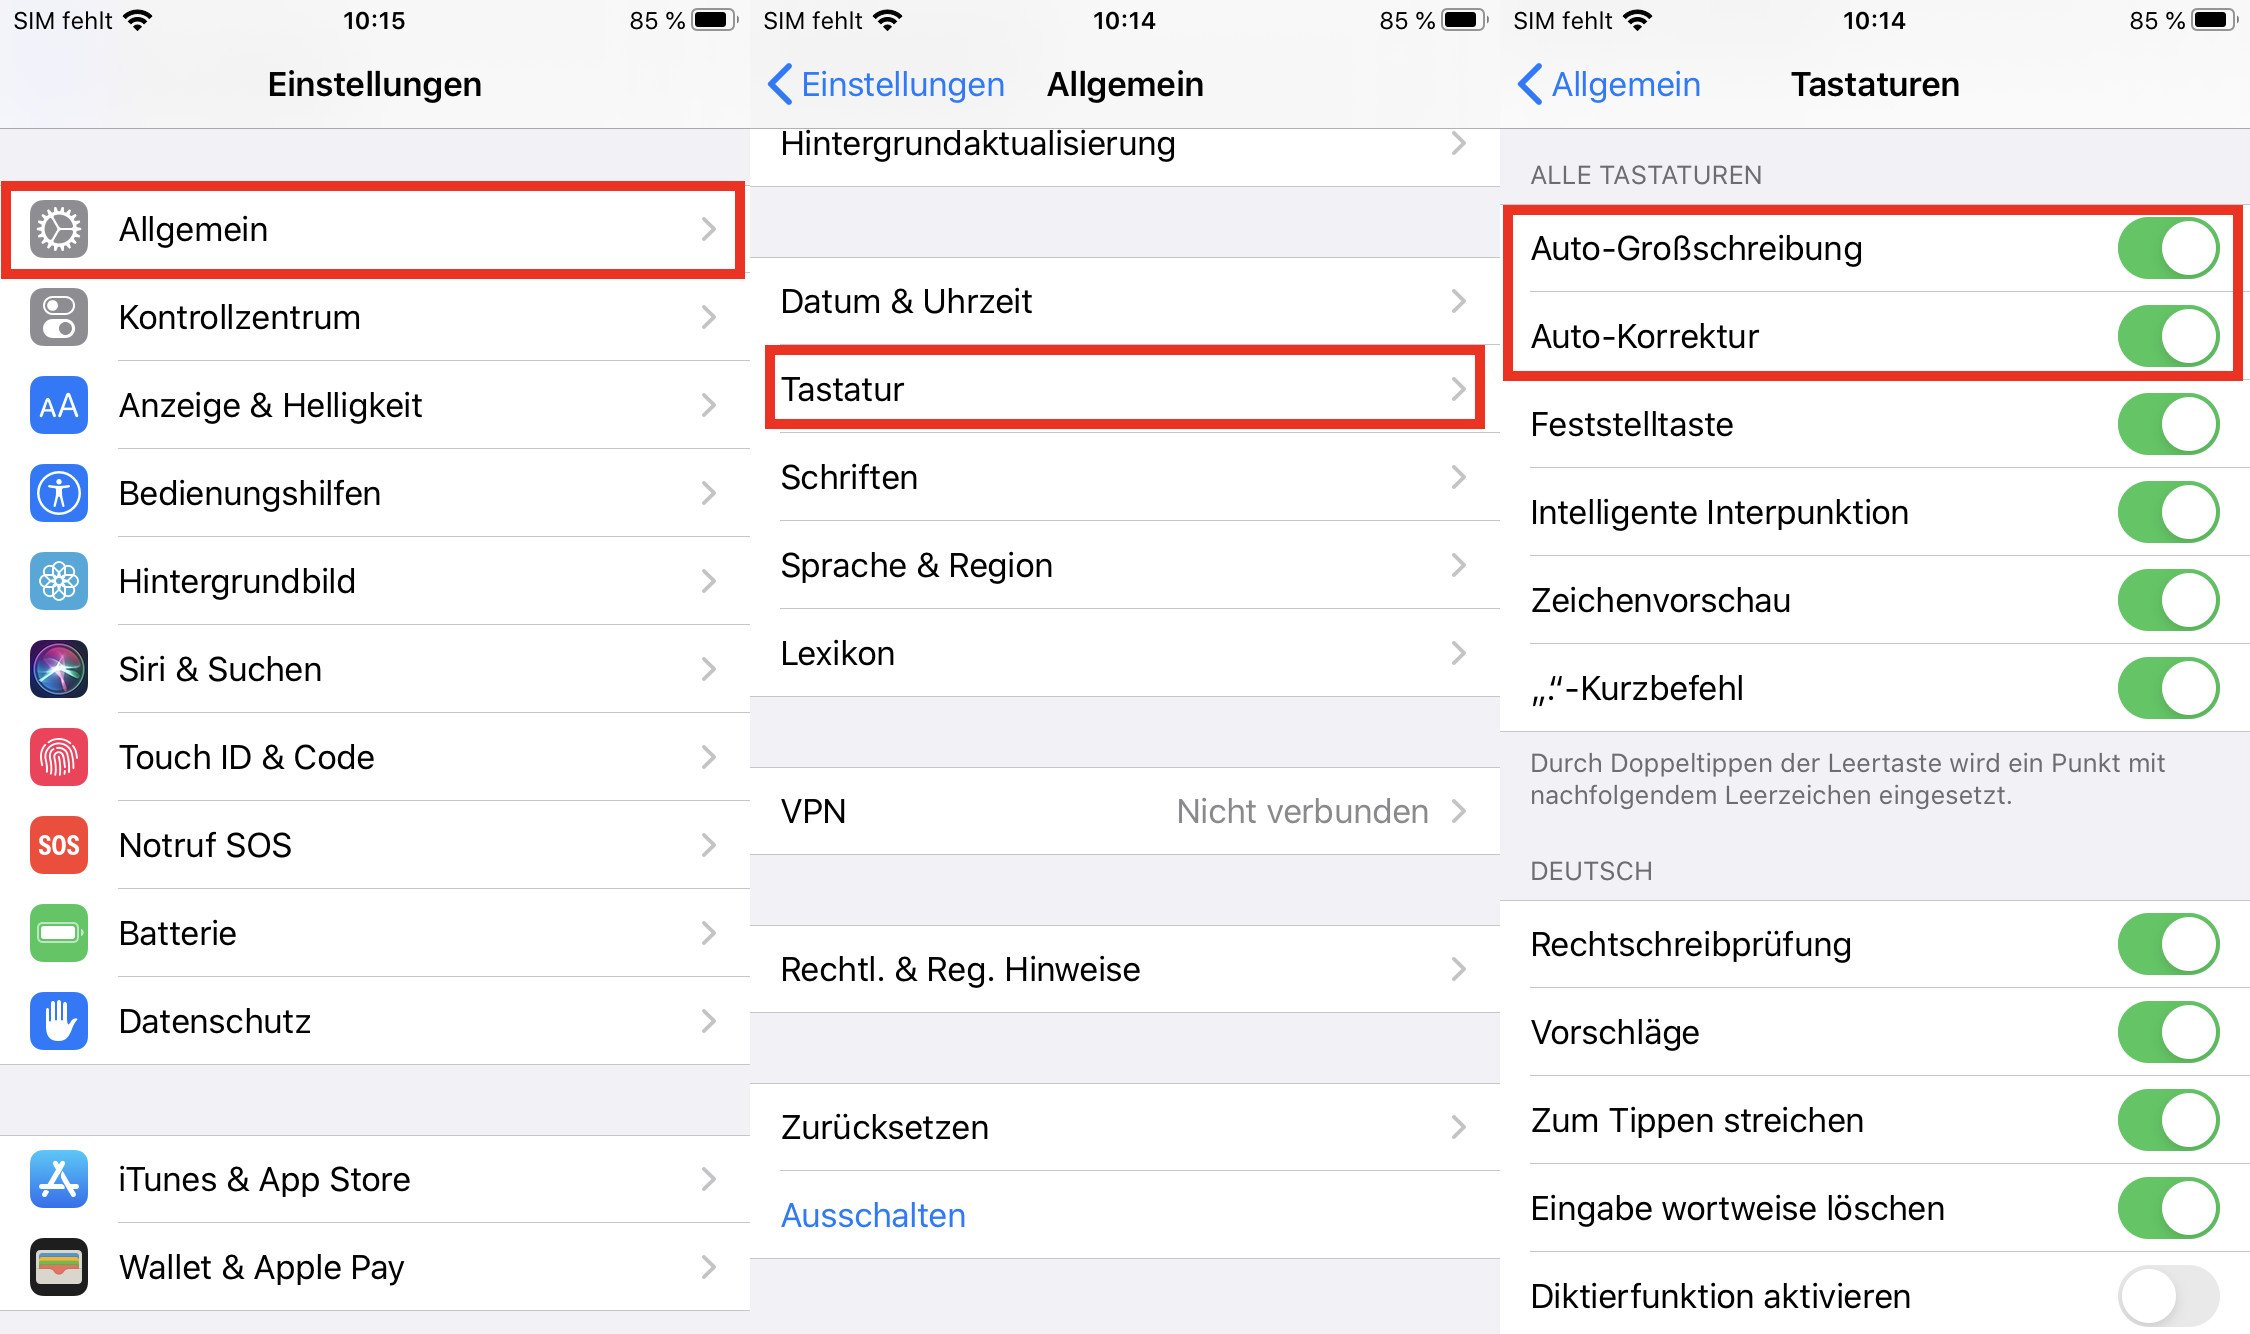This screenshot has height=1334, width=2250.
Task: Open the Allgemein gear icon
Action: pos(59,229)
